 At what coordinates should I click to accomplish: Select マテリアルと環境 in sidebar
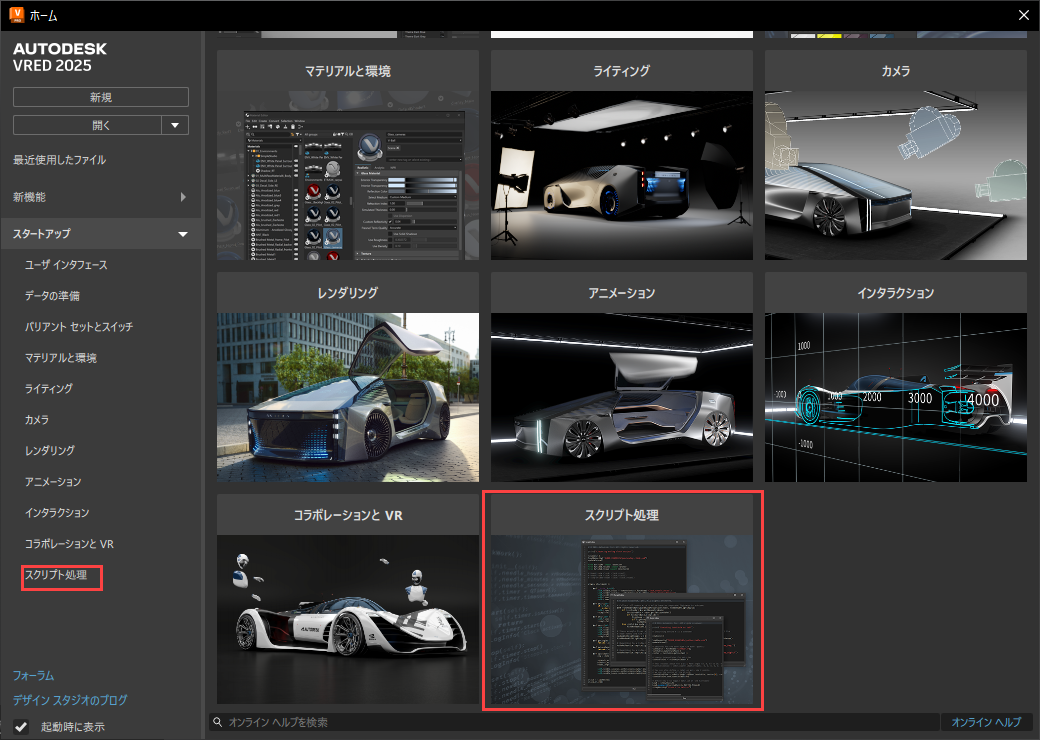(61, 358)
